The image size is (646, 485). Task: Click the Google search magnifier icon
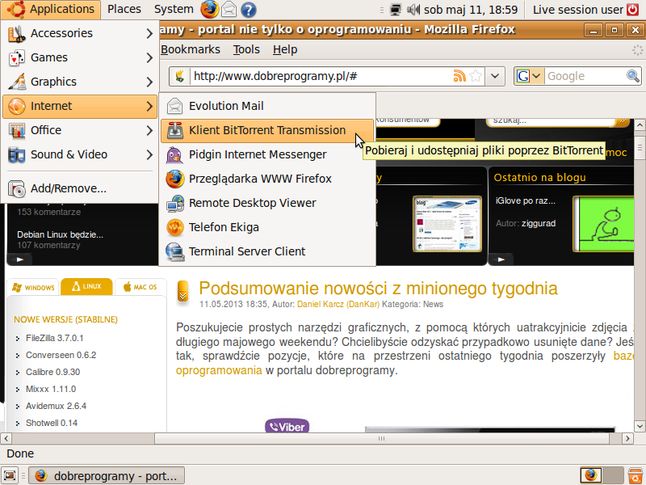coord(632,76)
